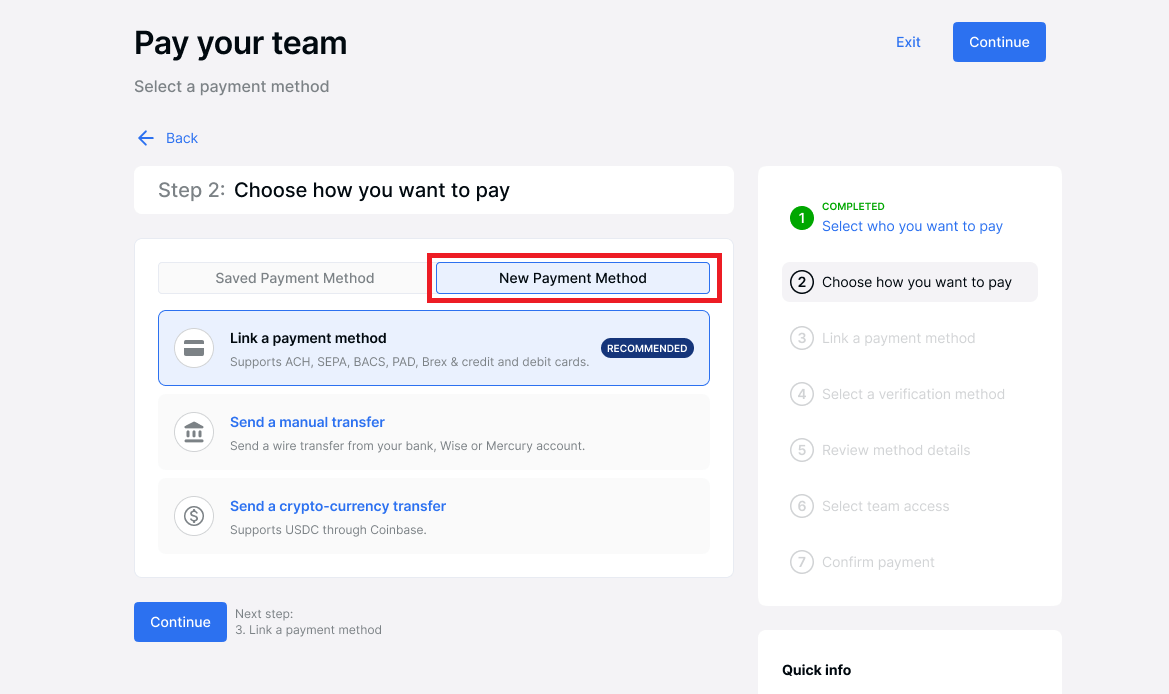The width and height of the screenshot is (1169, 694).
Task: Click the Exit link
Action: (x=907, y=42)
